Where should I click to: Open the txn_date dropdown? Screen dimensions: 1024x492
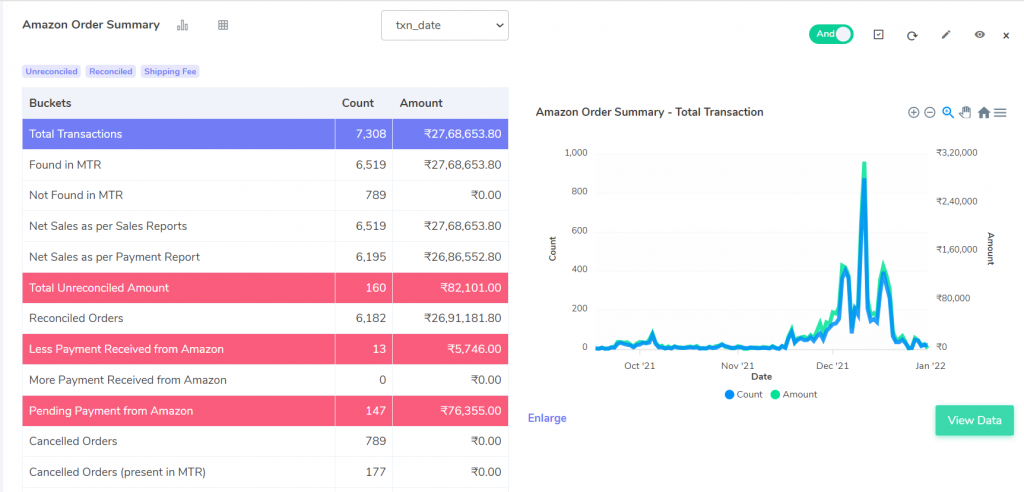pyautogui.click(x=445, y=25)
